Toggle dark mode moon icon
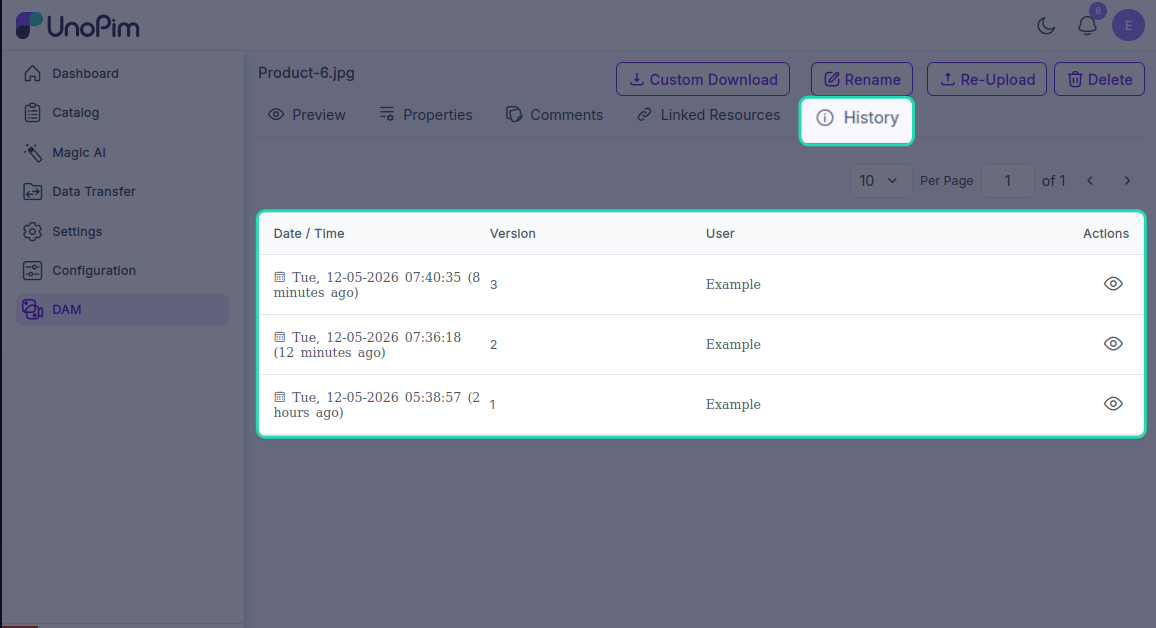 [x=1045, y=26]
